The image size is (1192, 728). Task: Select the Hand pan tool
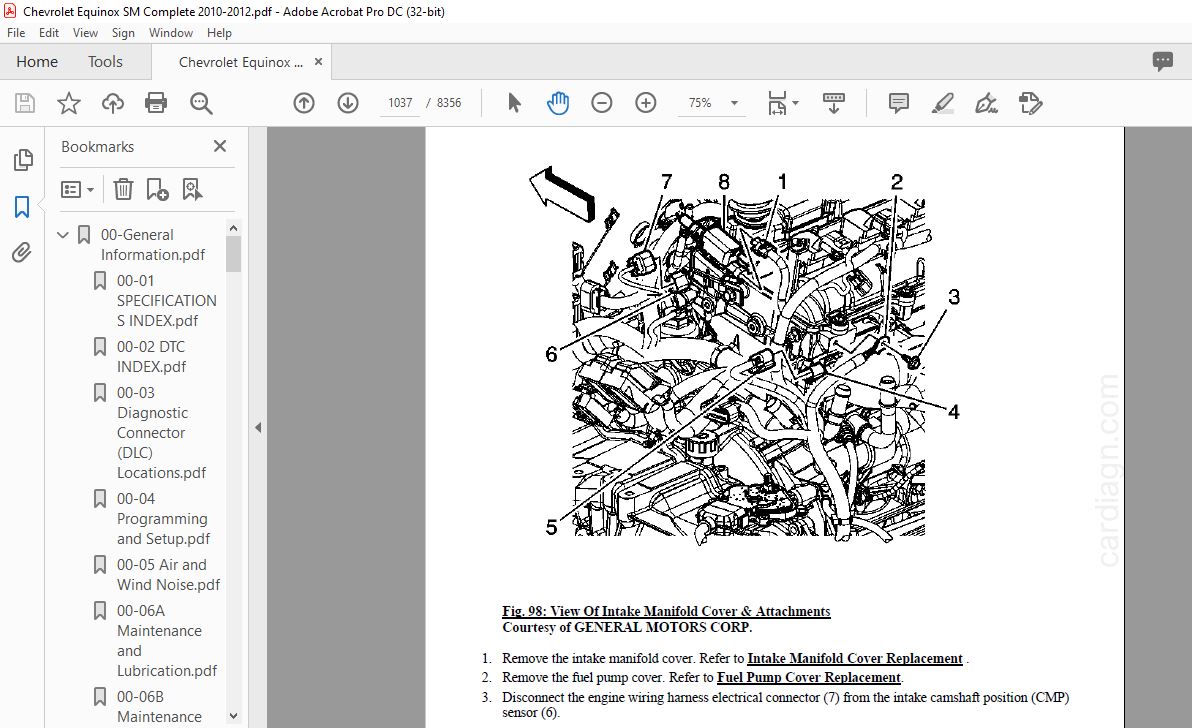click(557, 103)
